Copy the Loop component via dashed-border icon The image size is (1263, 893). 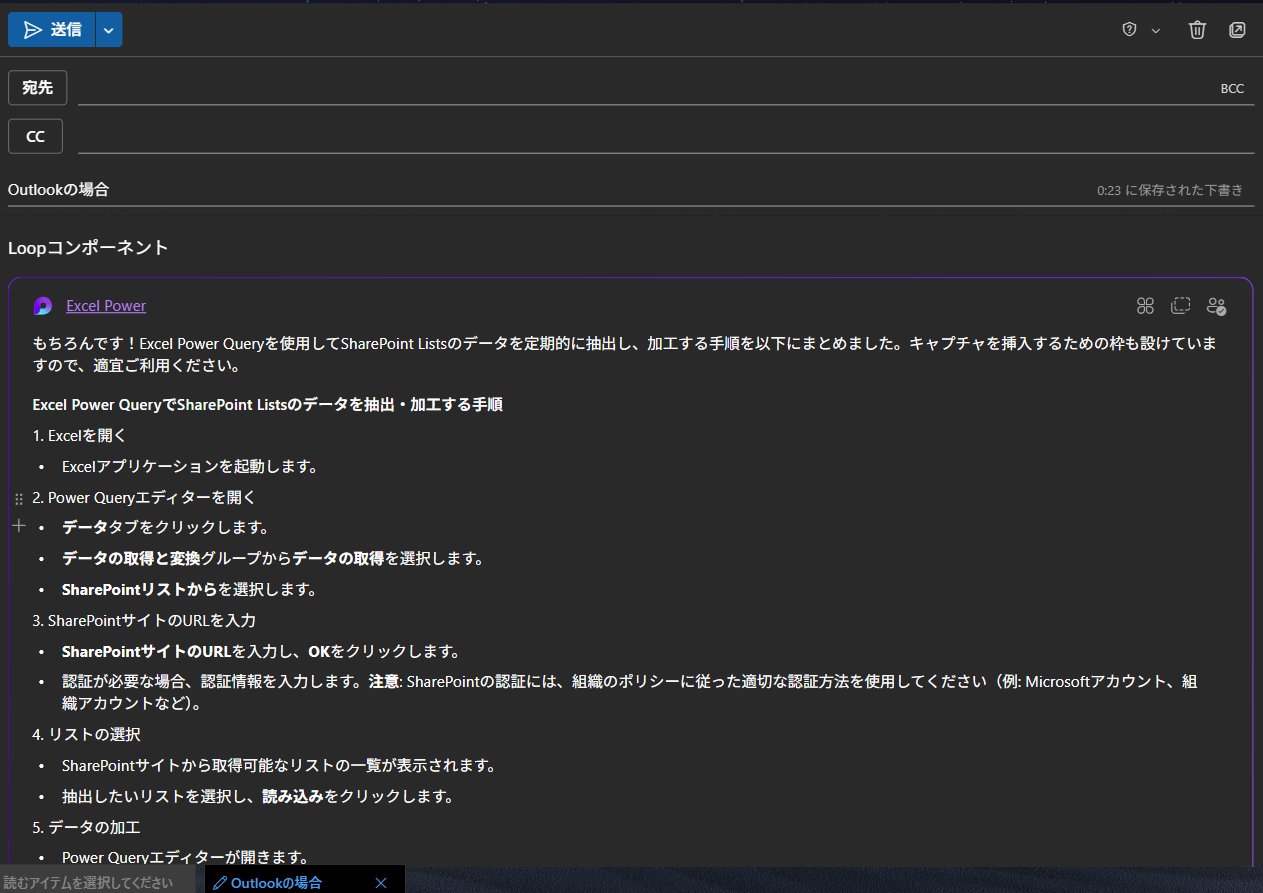[1180, 306]
